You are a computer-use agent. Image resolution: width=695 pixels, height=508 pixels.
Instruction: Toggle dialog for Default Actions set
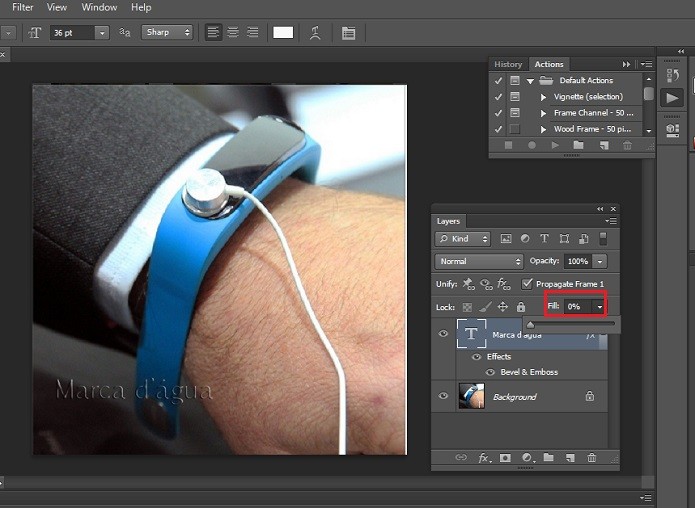tap(515, 81)
